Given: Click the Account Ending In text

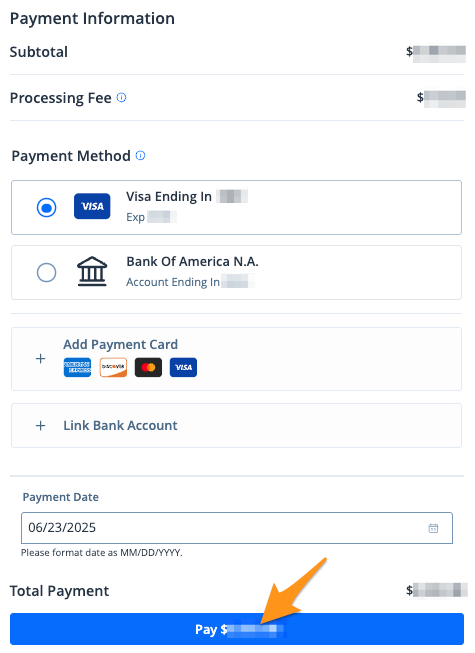Looking at the screenshot, I should click(173, 282).
